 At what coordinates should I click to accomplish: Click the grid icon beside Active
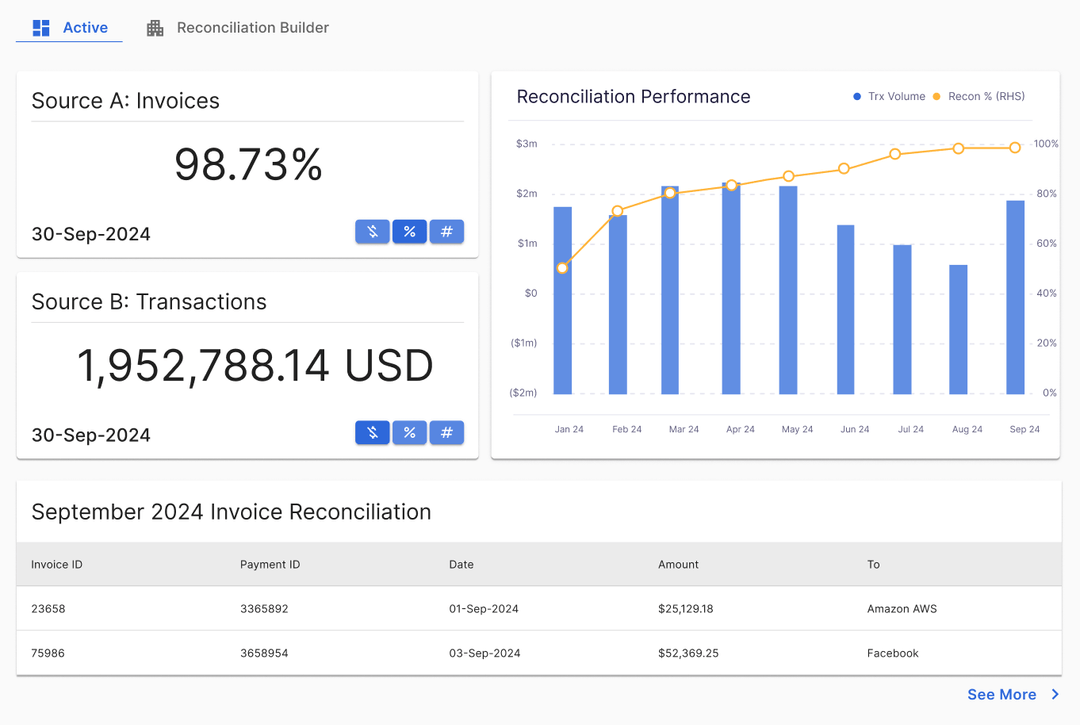click(x=40, y=27)
